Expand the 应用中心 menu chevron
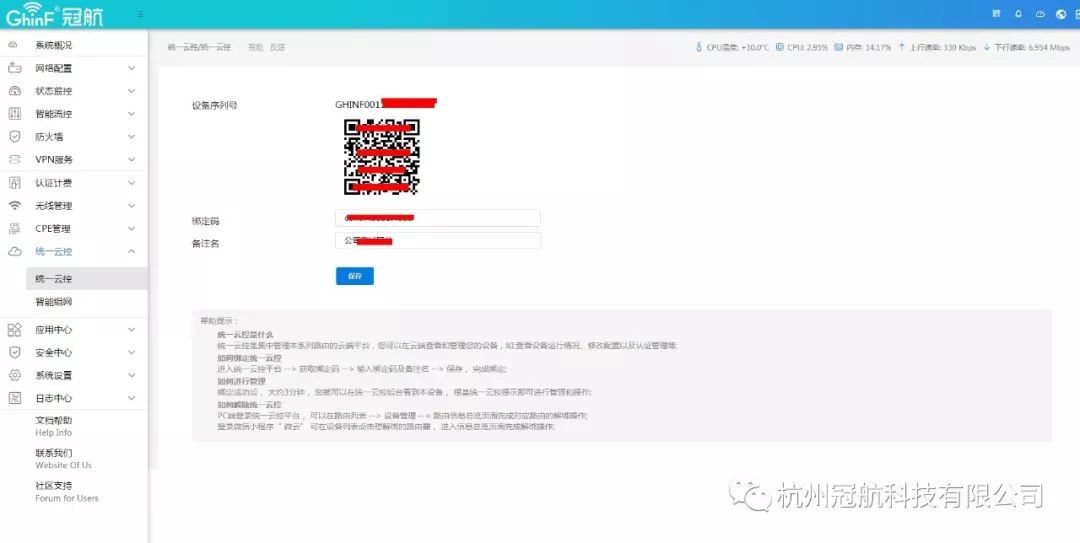This screenshot has width=1080, height=543. (x=132, y=329)
